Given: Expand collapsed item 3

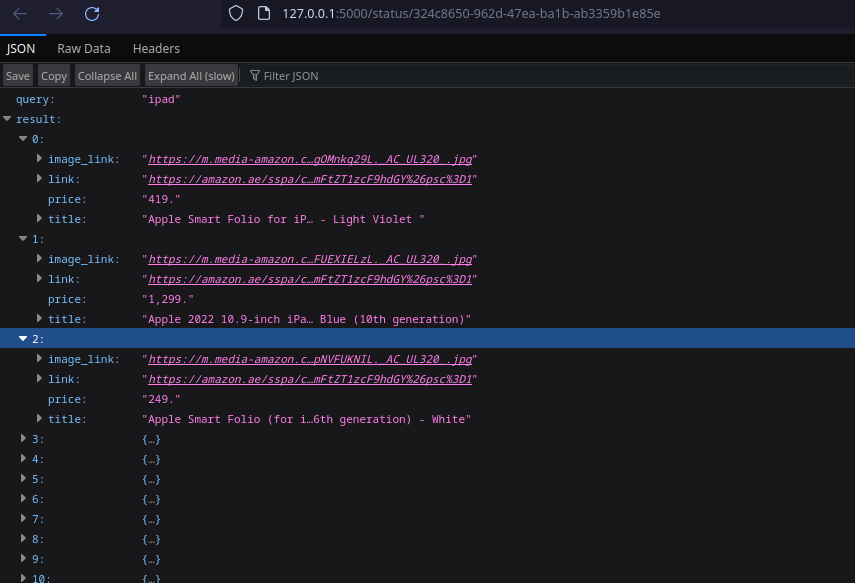Looking at the screenshot, I should (x=23, y=438).
